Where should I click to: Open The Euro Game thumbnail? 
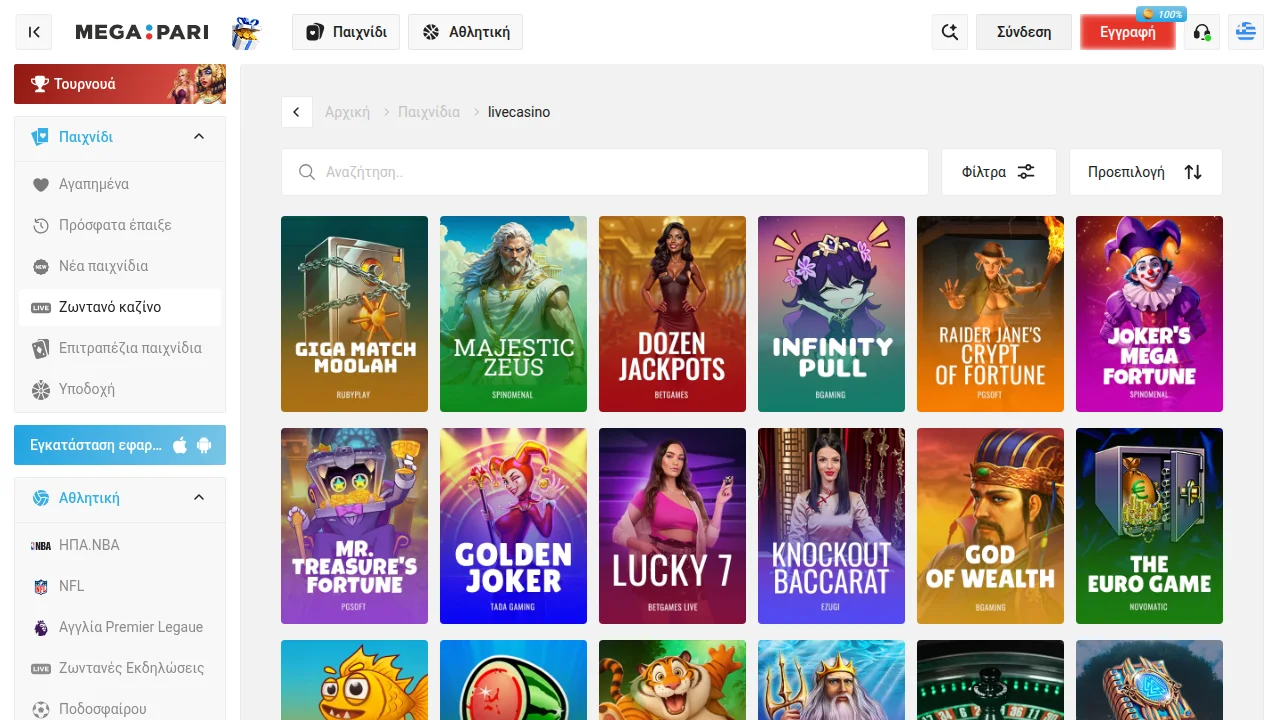(1149, 526)
